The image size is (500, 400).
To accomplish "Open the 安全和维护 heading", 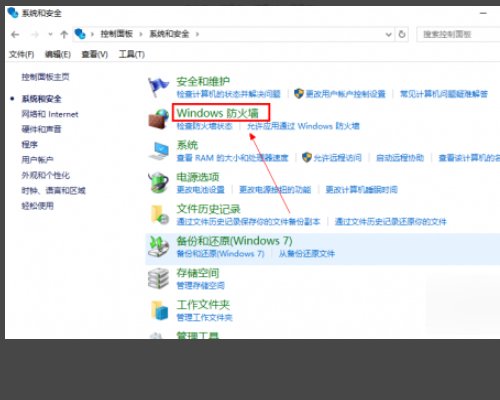I will click(x=203, y=81).
